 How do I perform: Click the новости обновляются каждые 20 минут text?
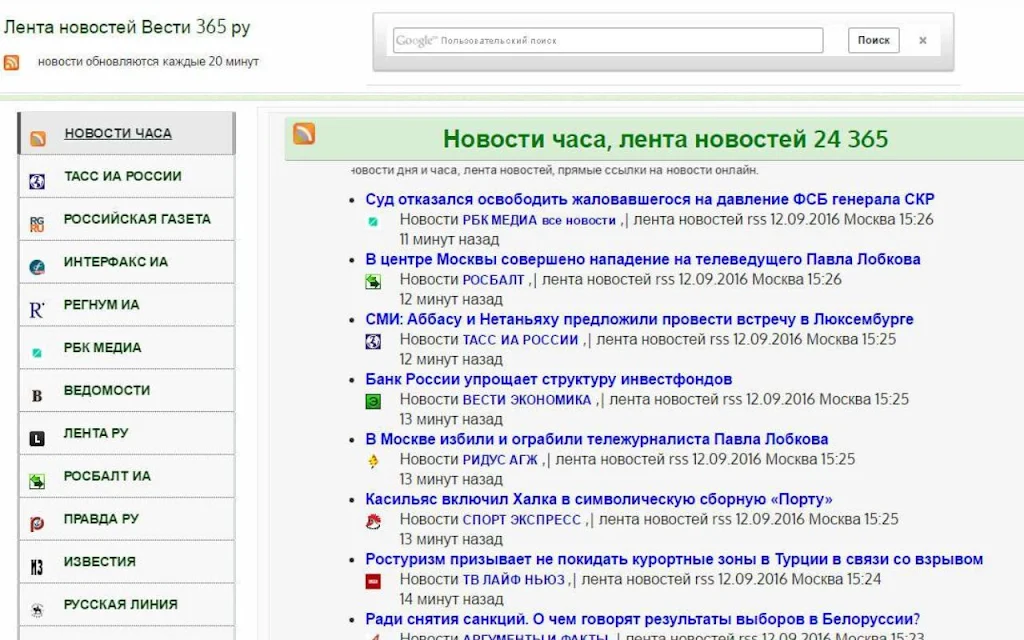[x=148, y=61]
